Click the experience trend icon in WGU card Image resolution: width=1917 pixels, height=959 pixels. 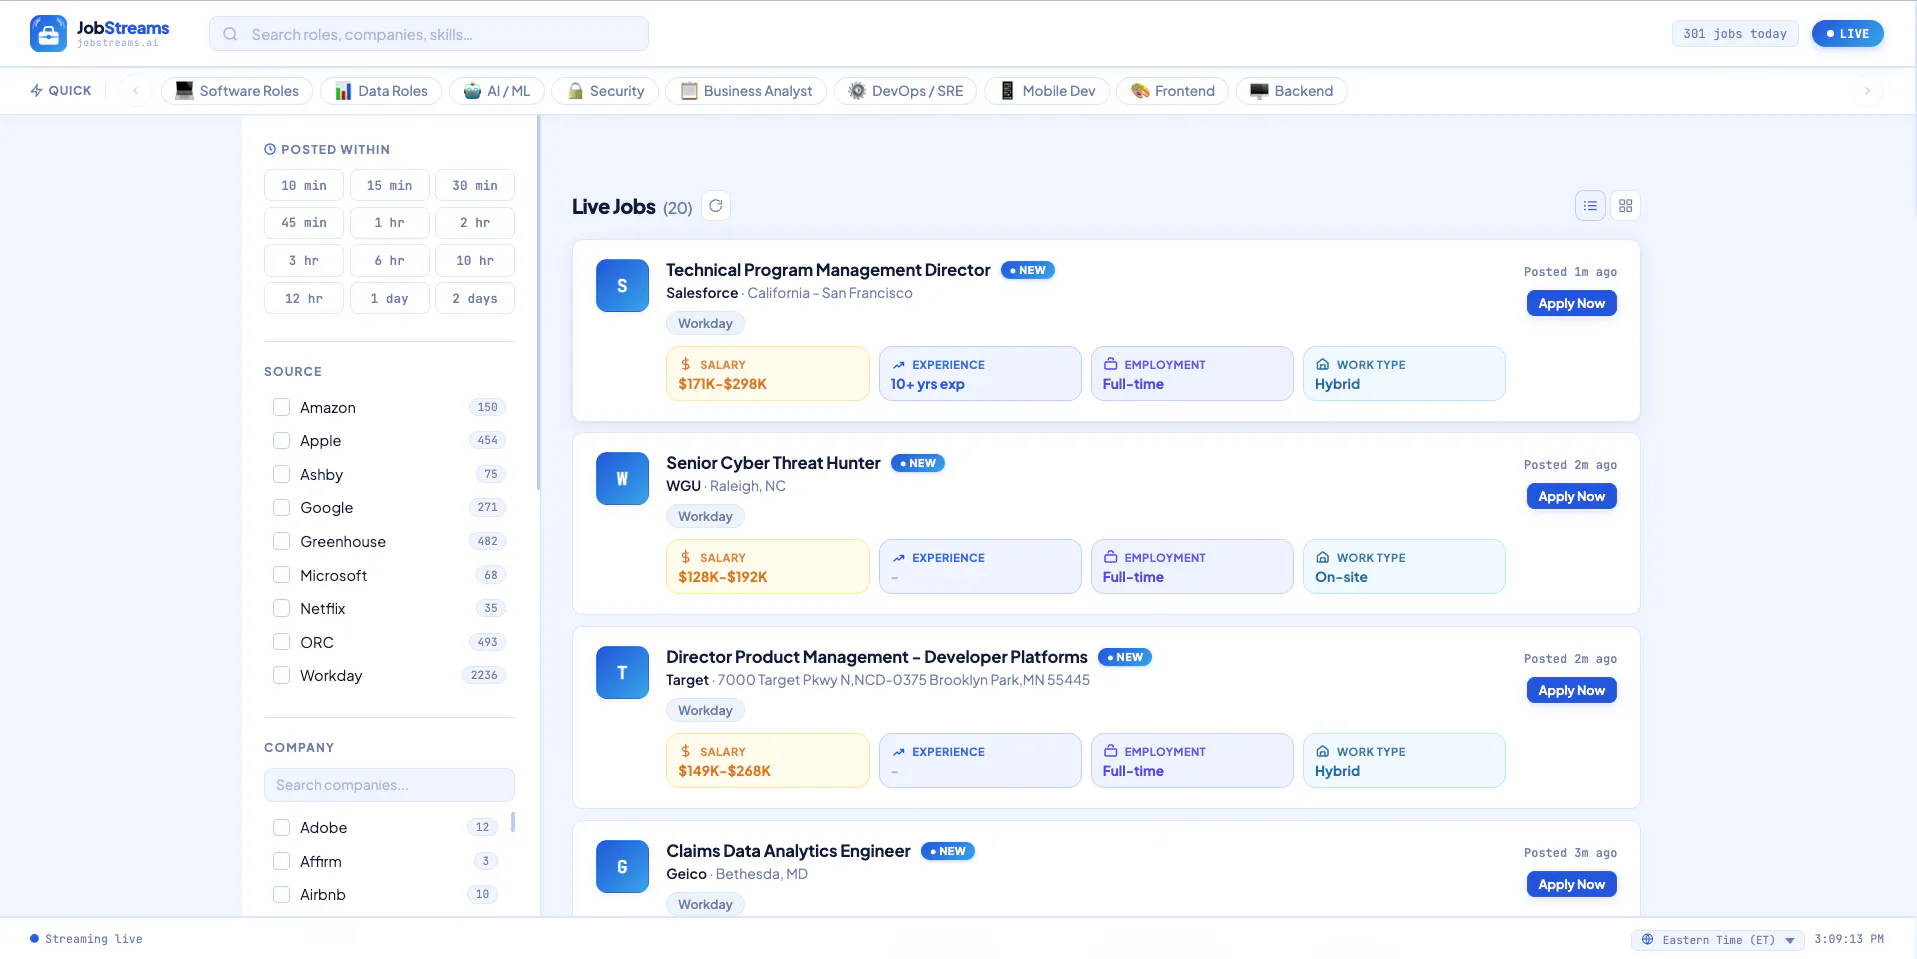click(x=899, y=558)
